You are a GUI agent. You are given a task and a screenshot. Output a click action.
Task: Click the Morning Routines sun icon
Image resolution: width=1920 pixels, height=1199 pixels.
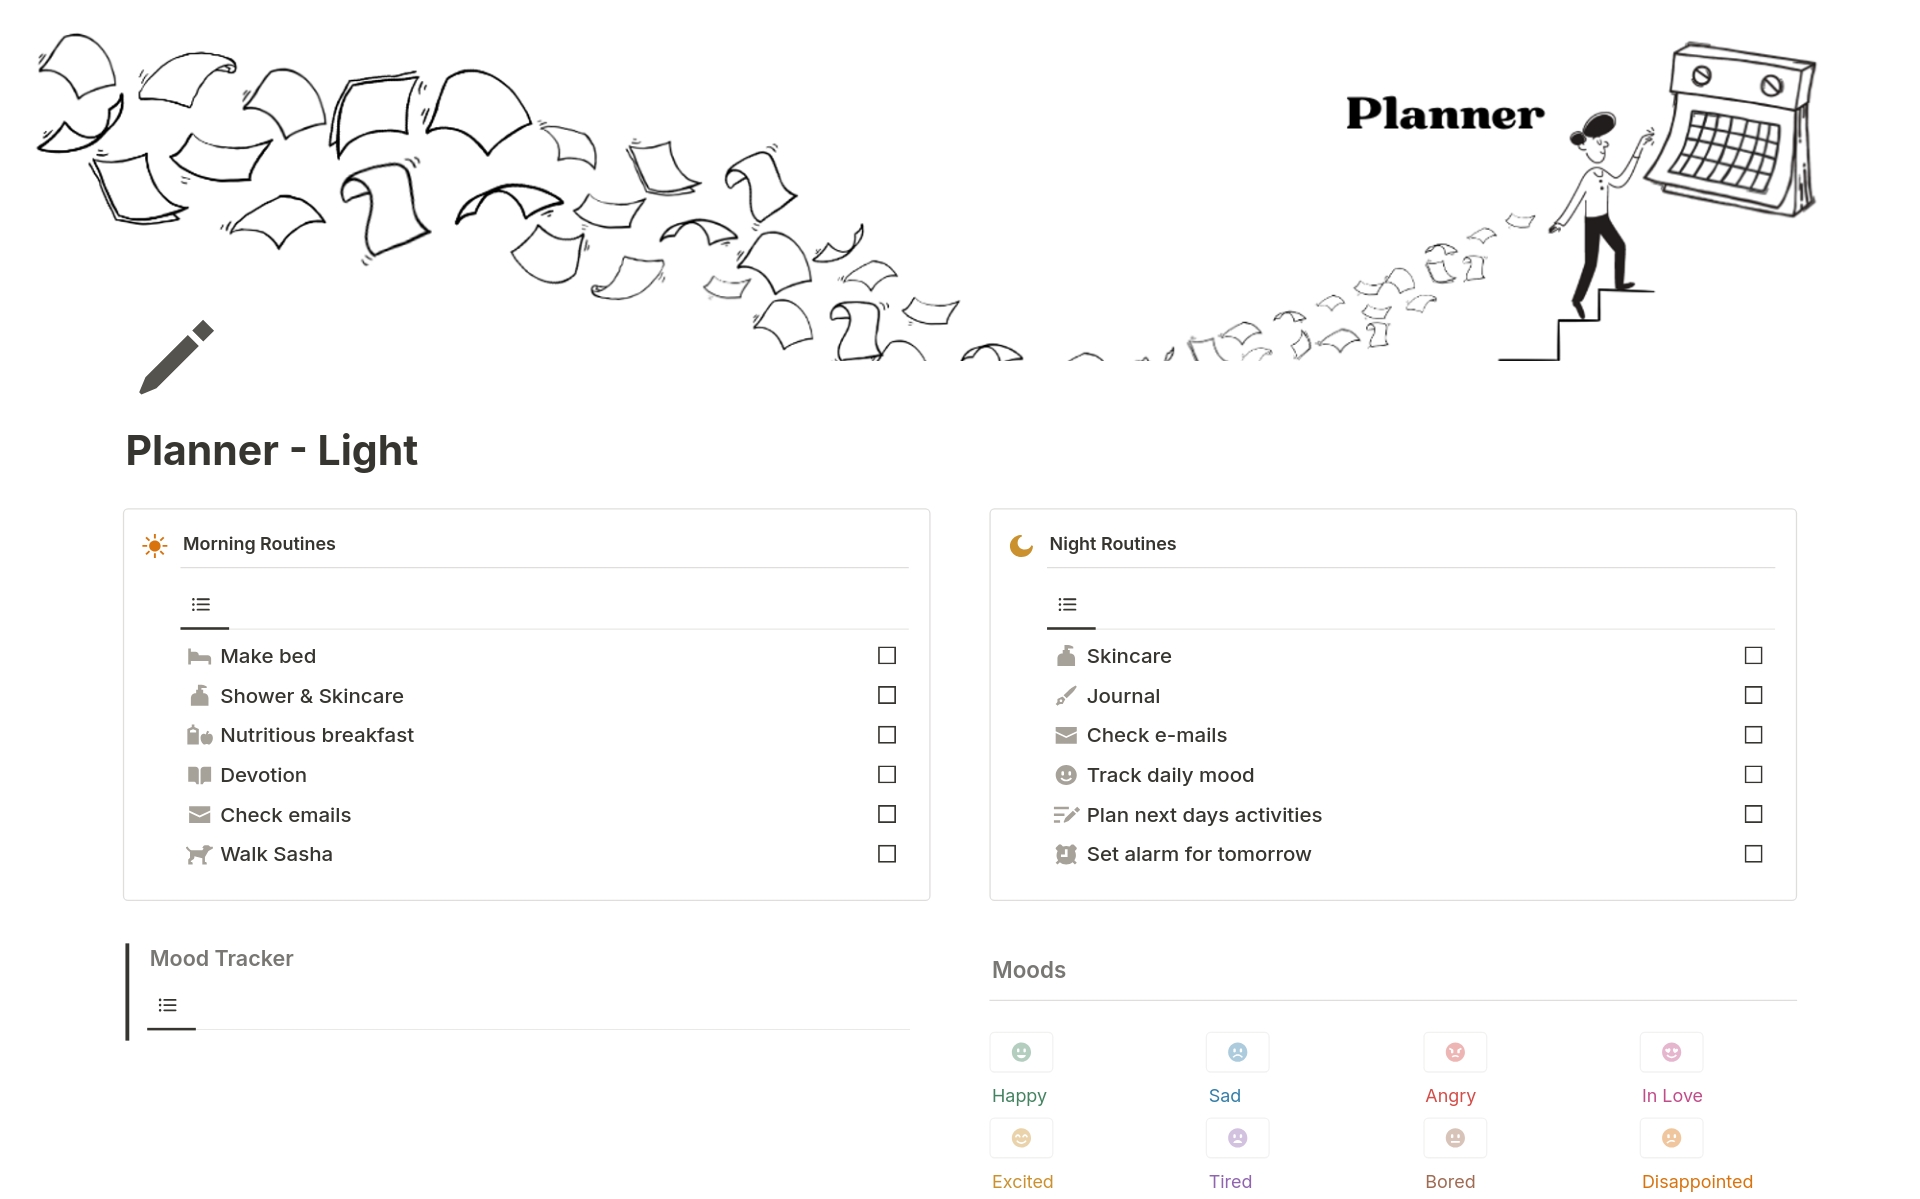pos(155,545)
